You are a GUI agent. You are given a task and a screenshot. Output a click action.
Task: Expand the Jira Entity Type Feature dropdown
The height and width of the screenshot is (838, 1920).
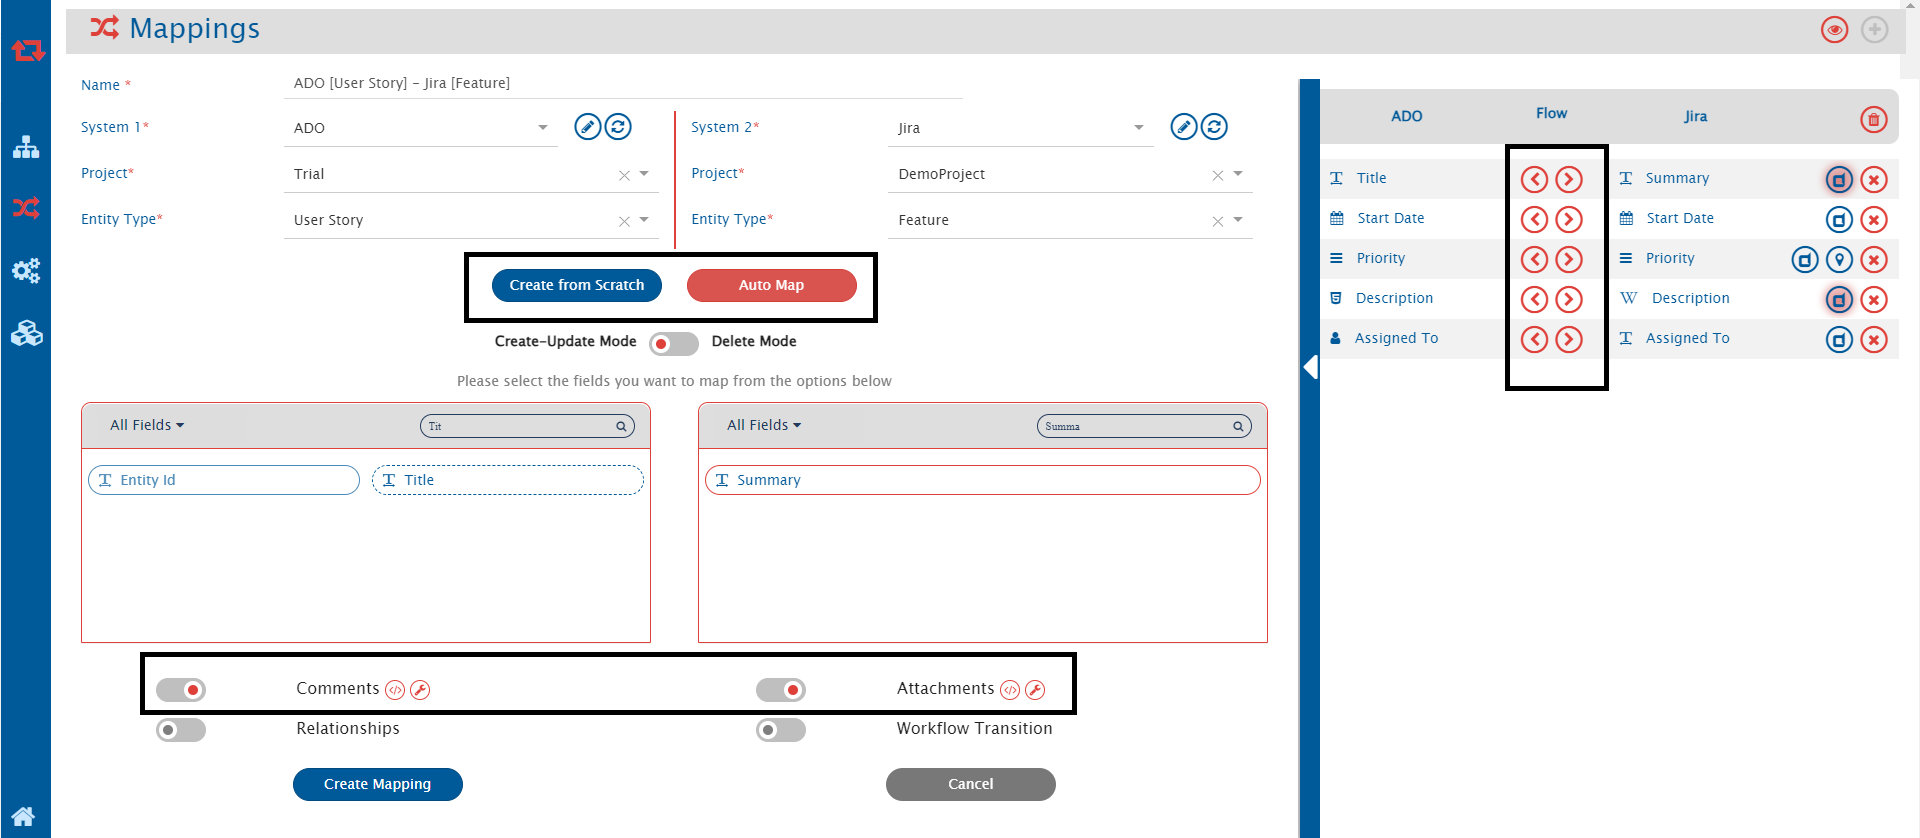click(x=1237, y=220)
